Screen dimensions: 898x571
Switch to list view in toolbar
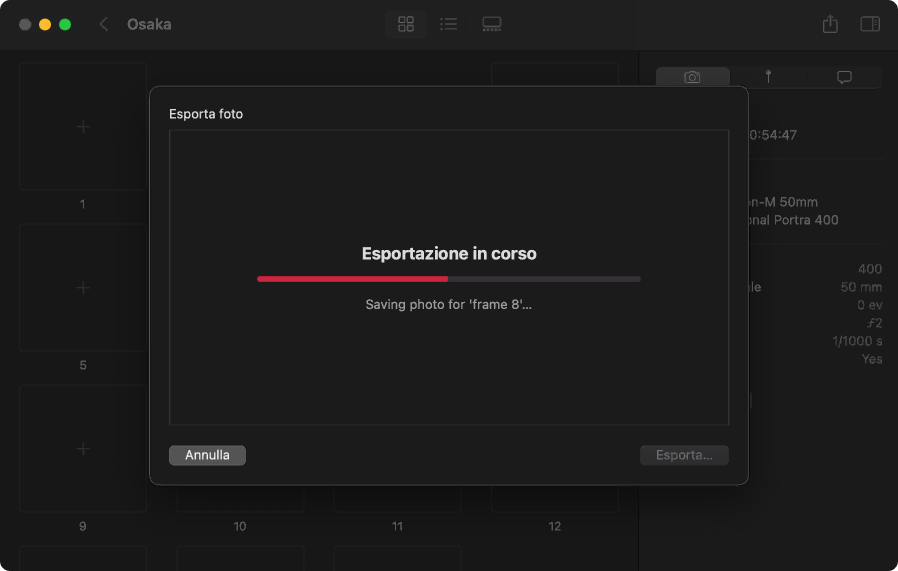pyautogui.click(x=448, y=24)
